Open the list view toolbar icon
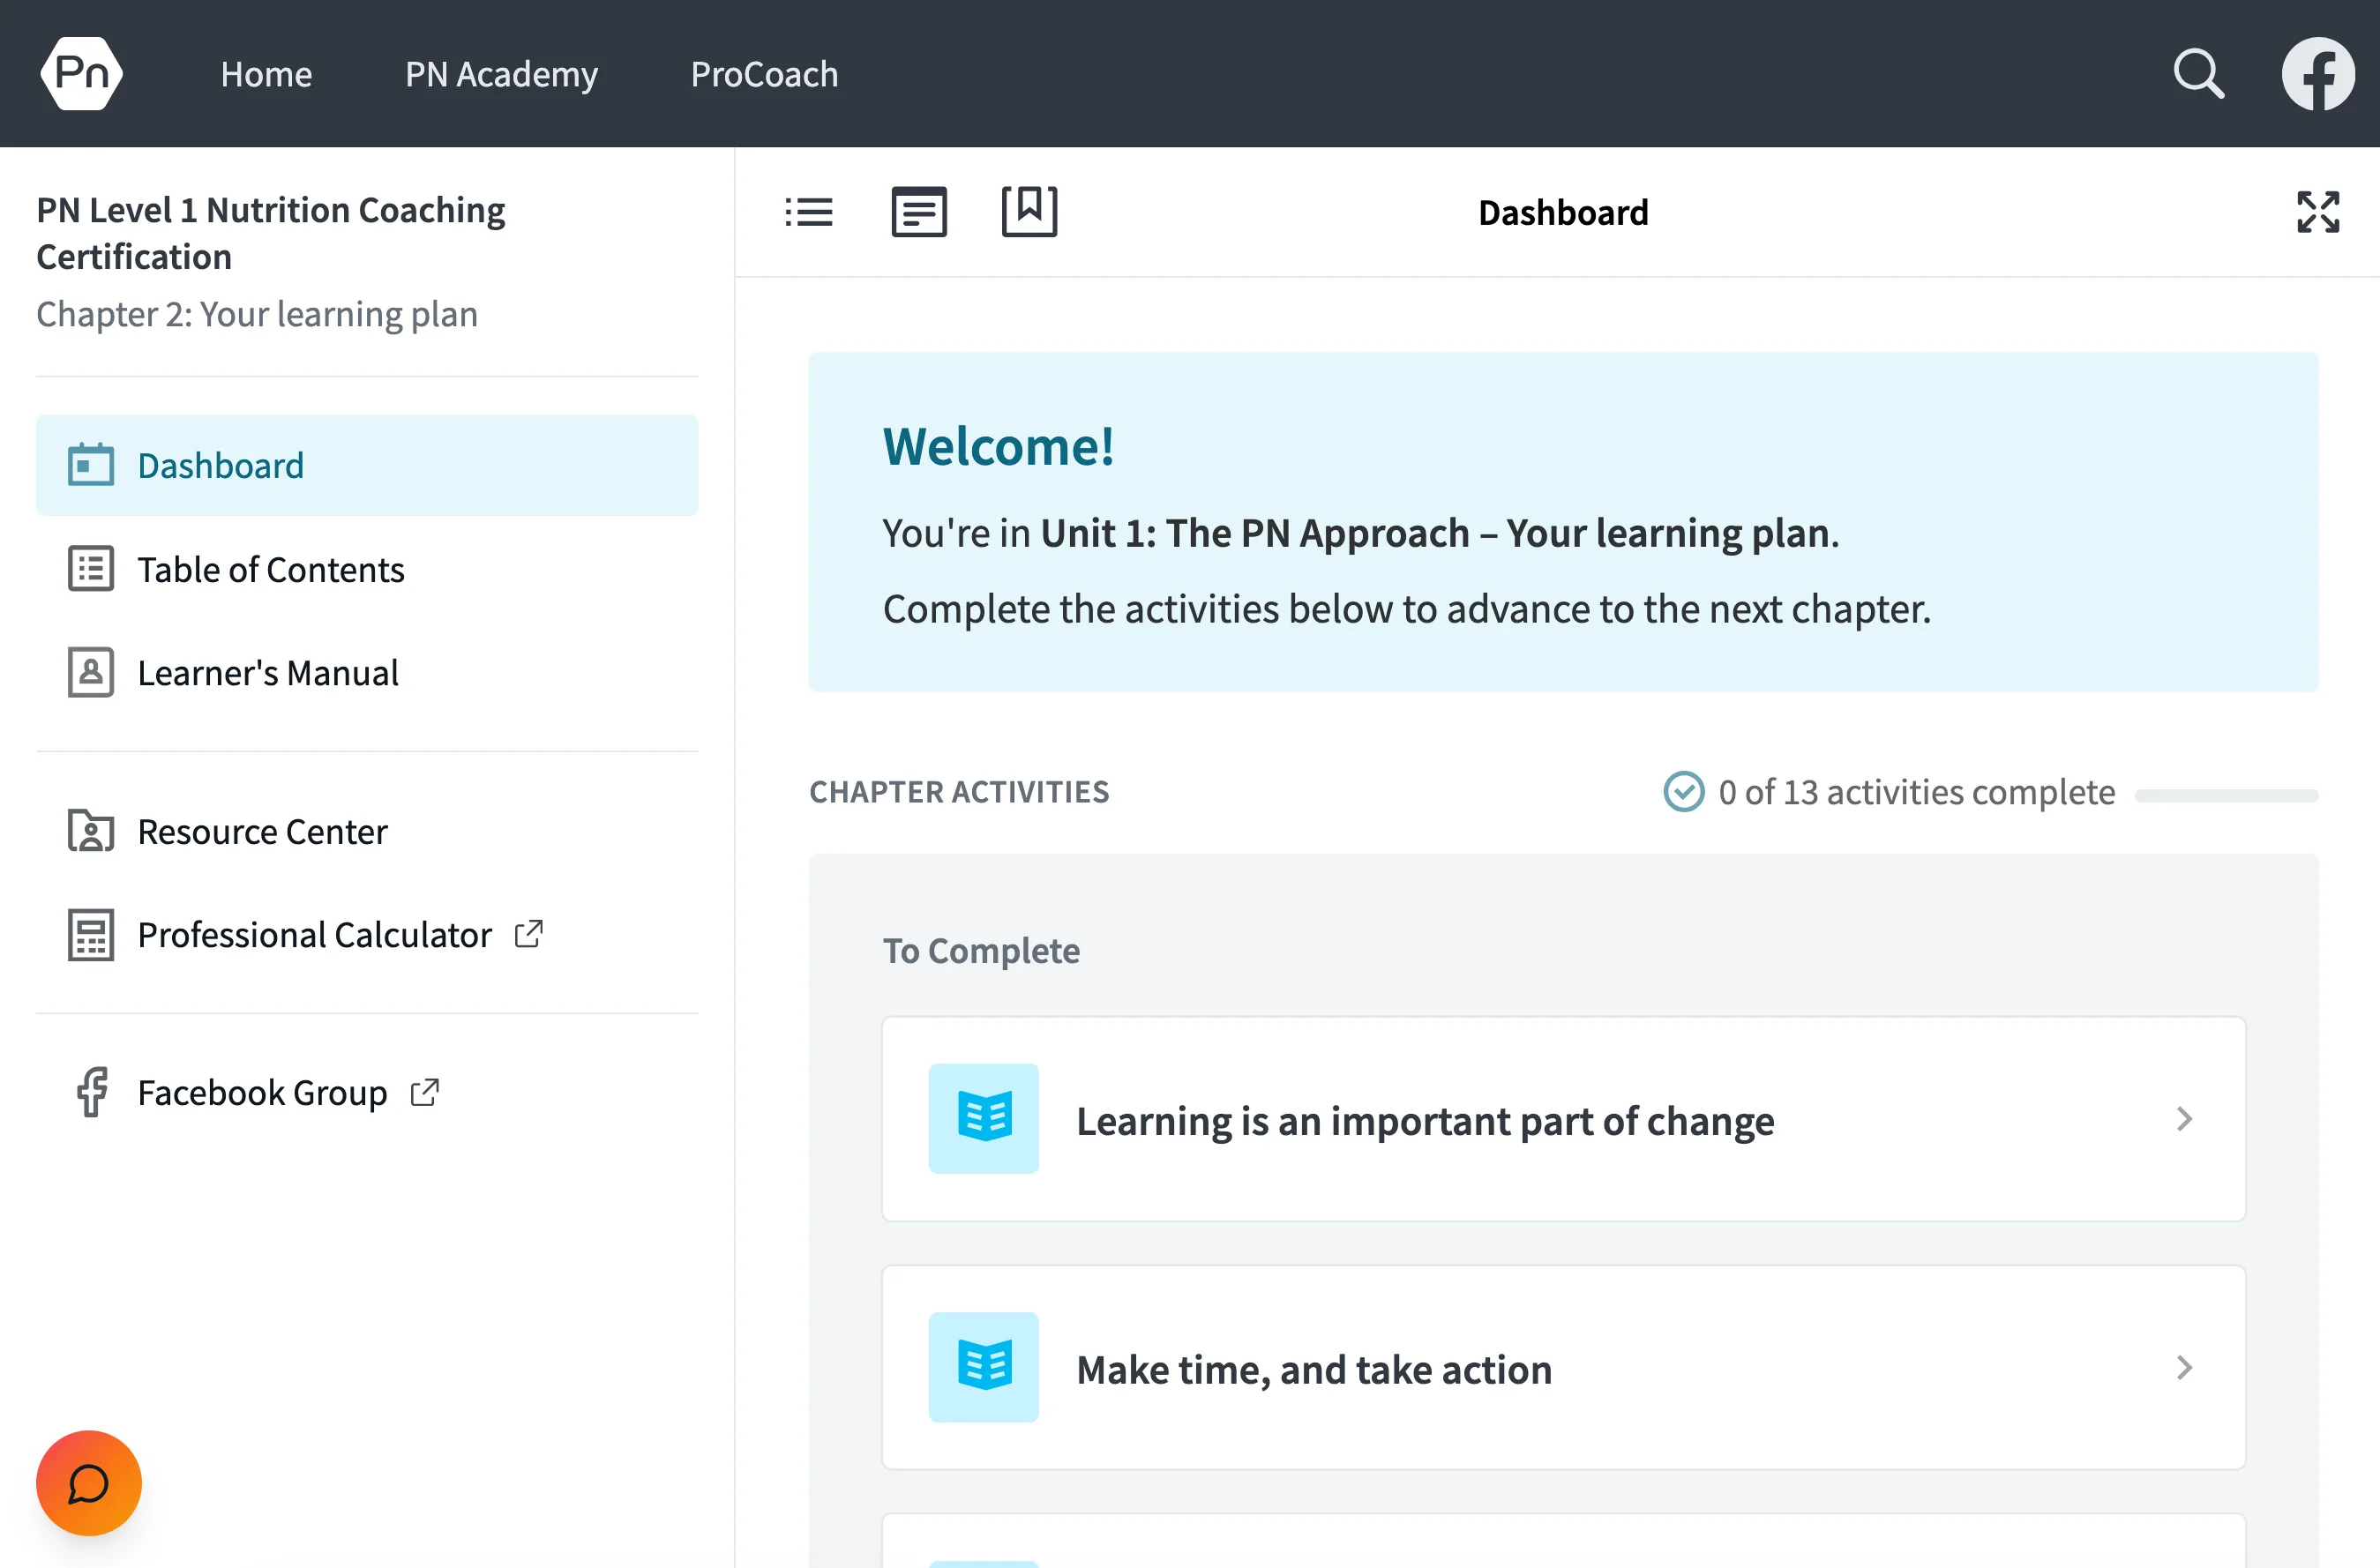The height and width of the screenshot is (1568, 2380). tap(808, 212)
